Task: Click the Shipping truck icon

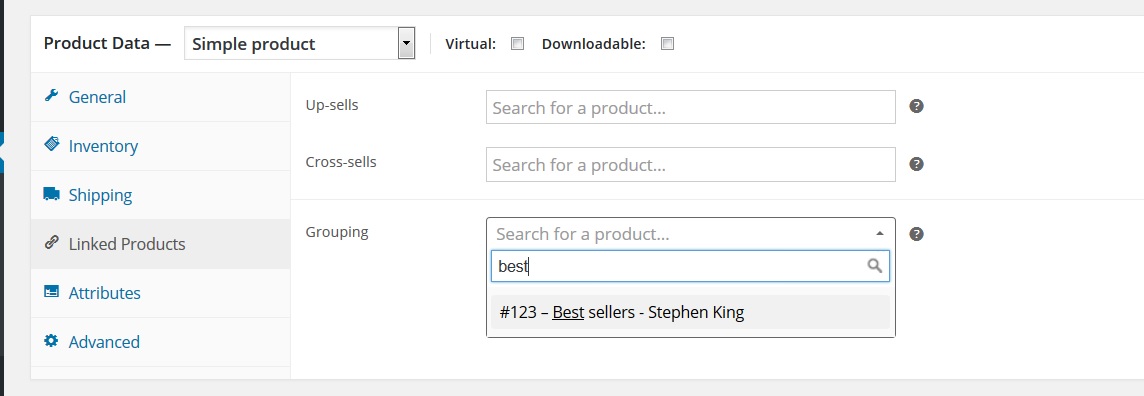Action: [51, 194]
